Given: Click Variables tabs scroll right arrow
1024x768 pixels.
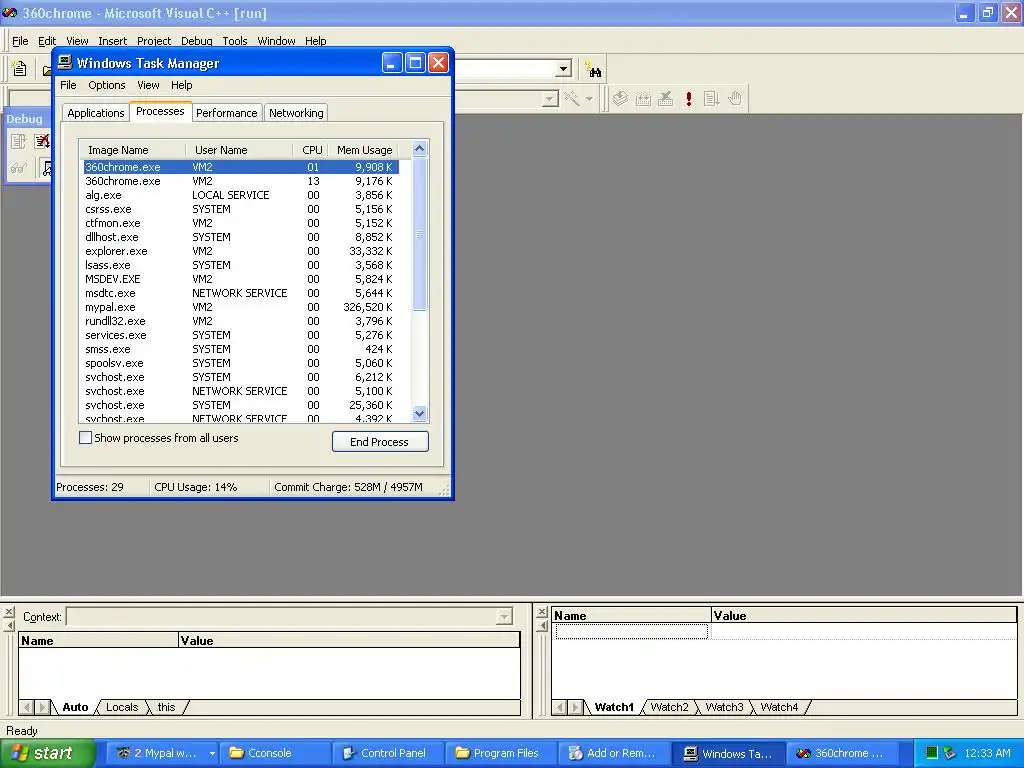Looking at the screenshot, I should 42,707.
